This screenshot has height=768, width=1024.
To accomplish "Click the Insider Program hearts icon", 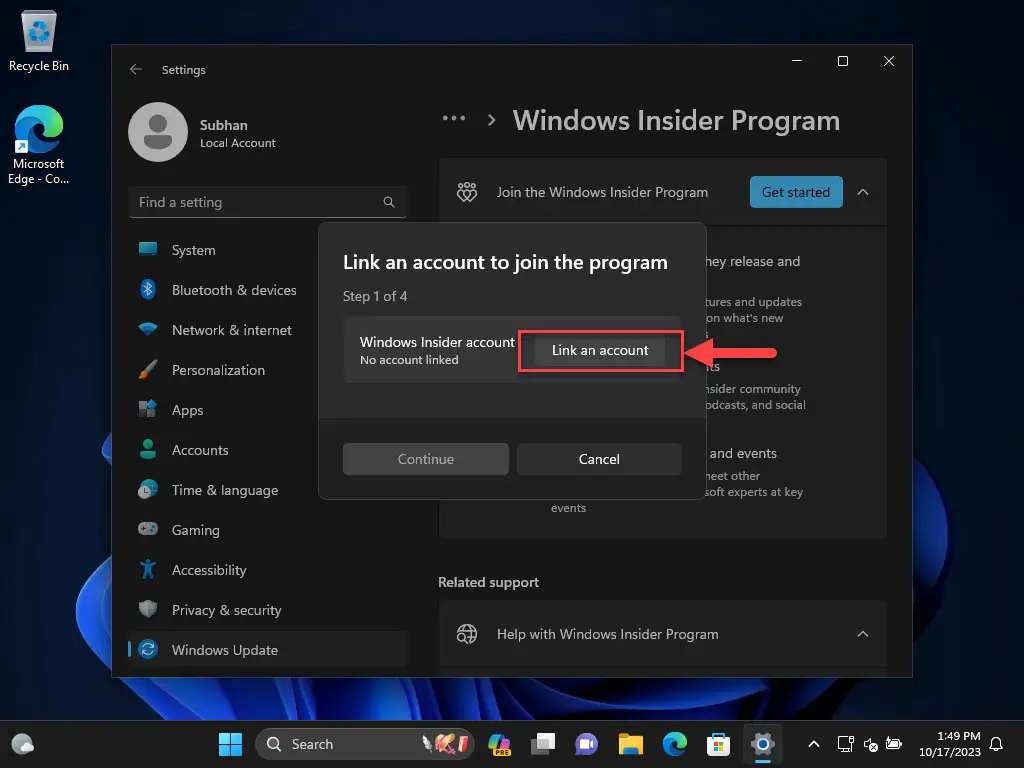I will [x=467, y=192].
